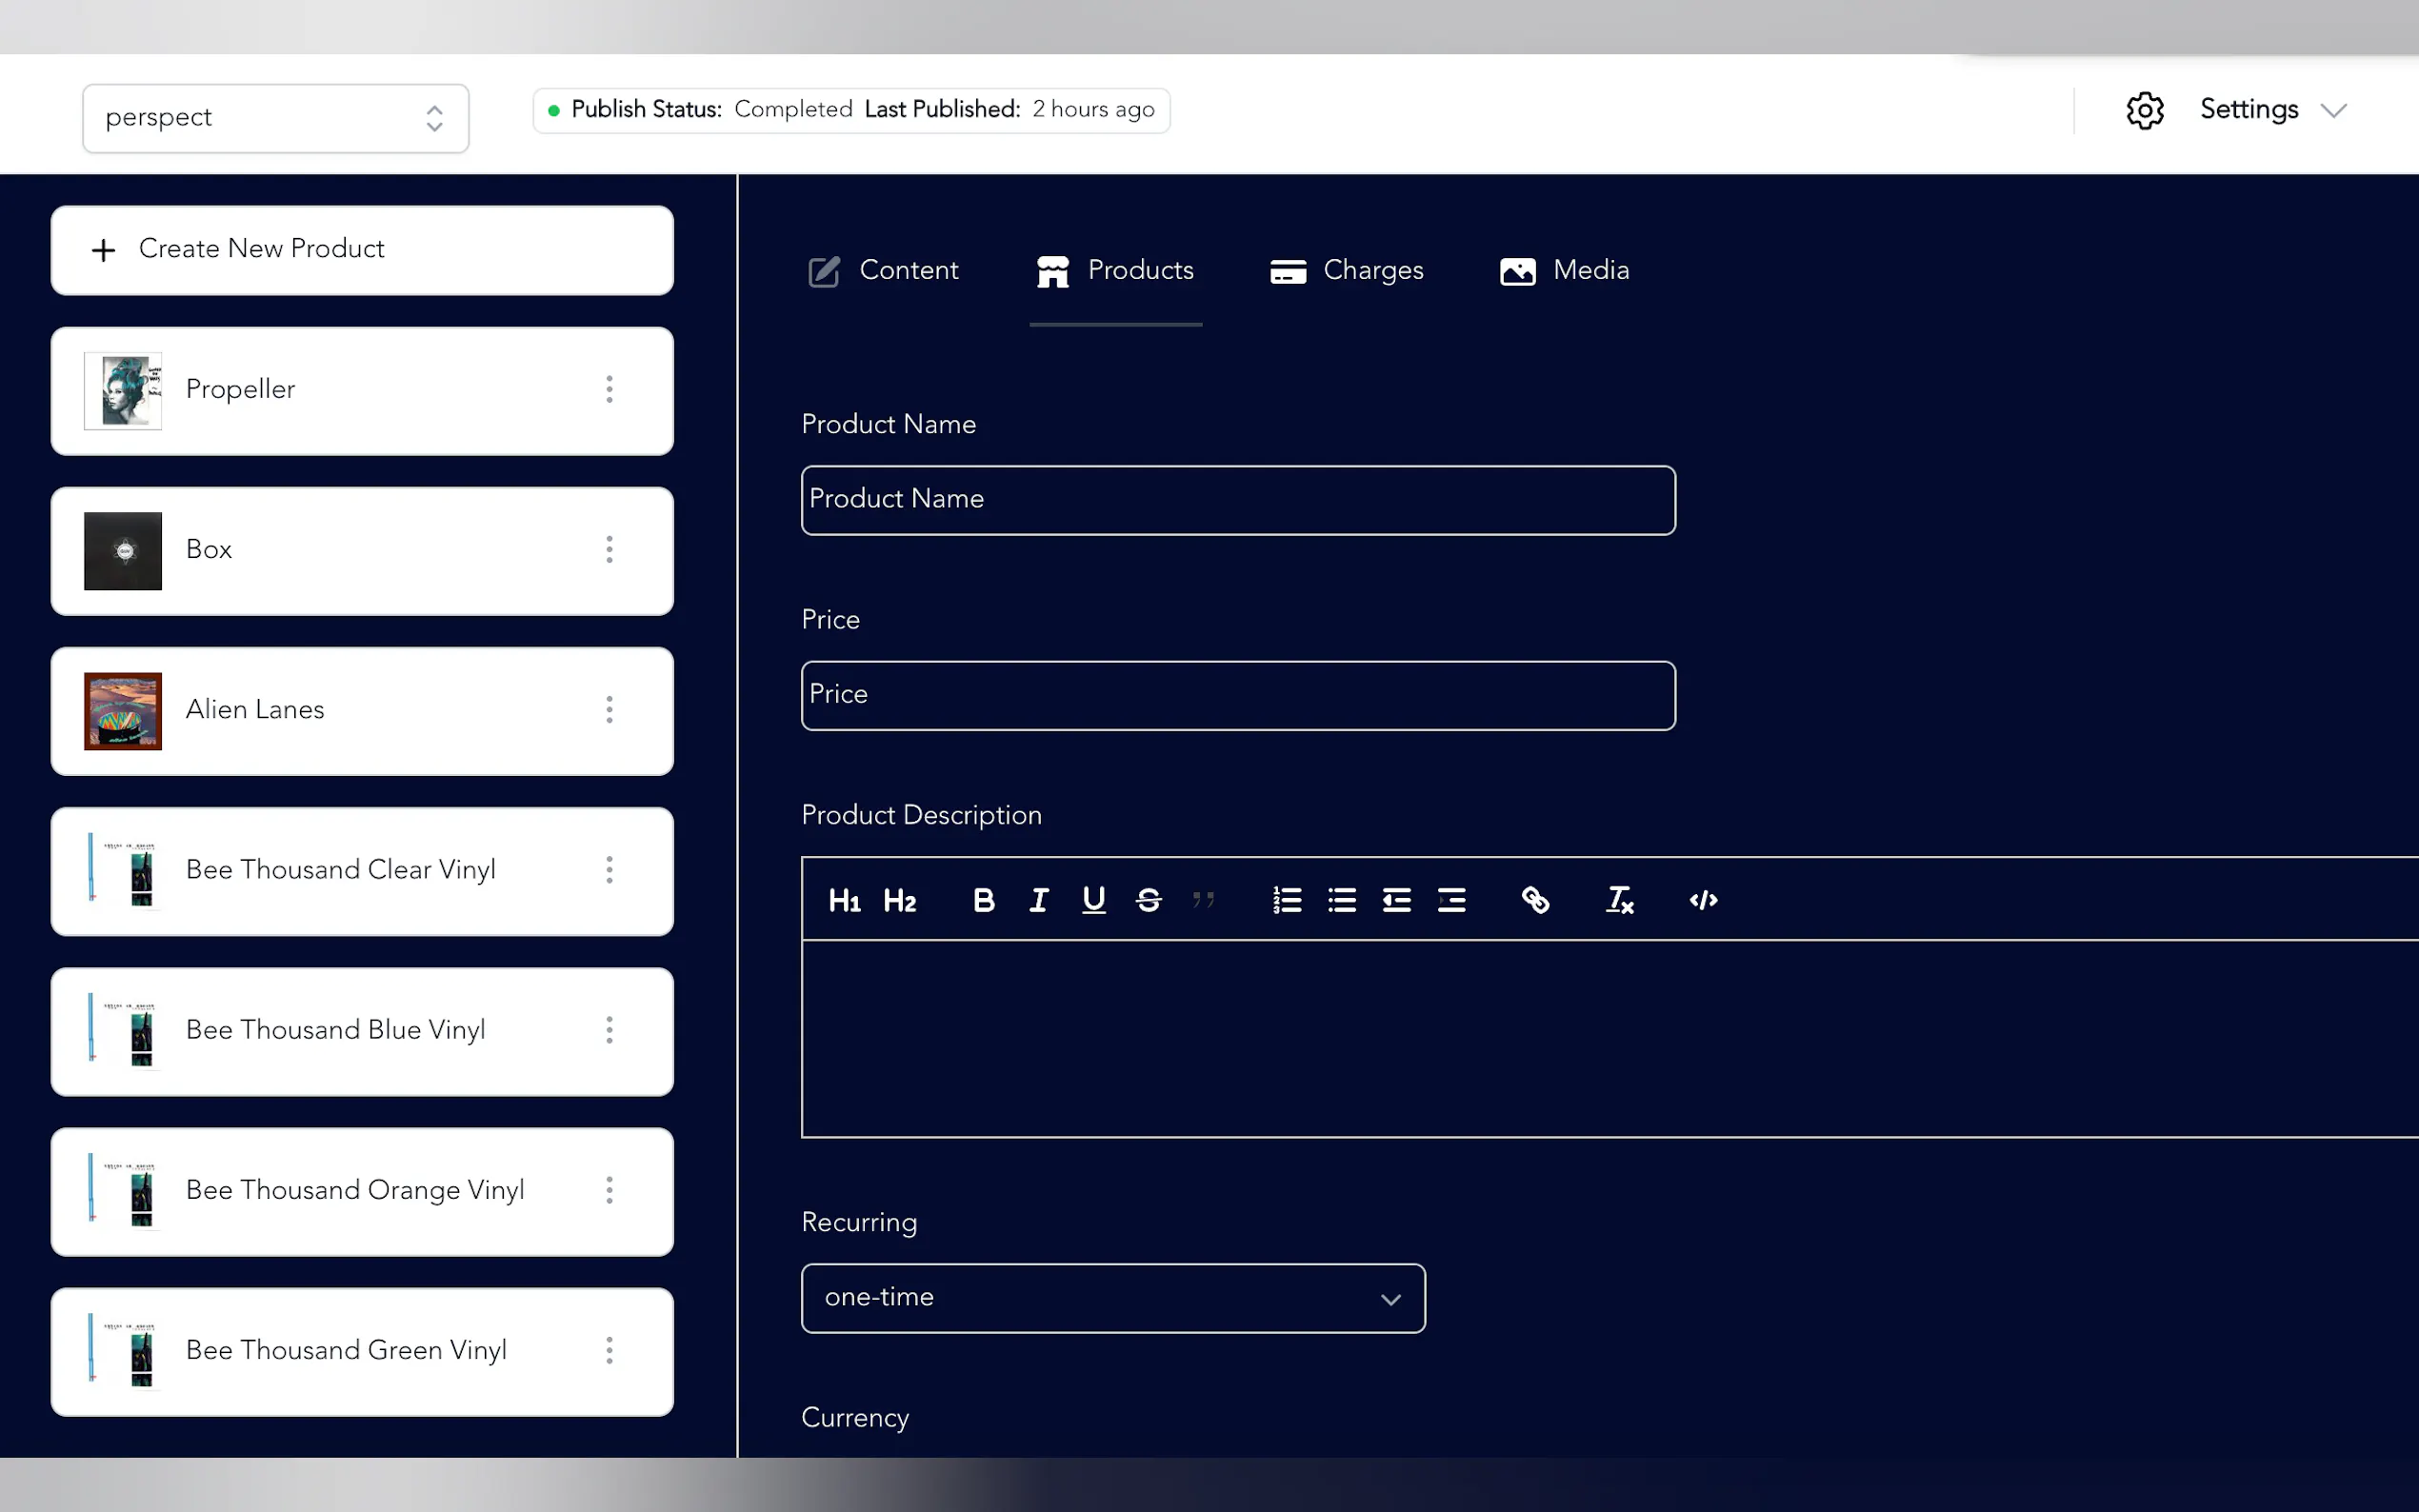Switch to the Media tab

tap(1564, 271)
